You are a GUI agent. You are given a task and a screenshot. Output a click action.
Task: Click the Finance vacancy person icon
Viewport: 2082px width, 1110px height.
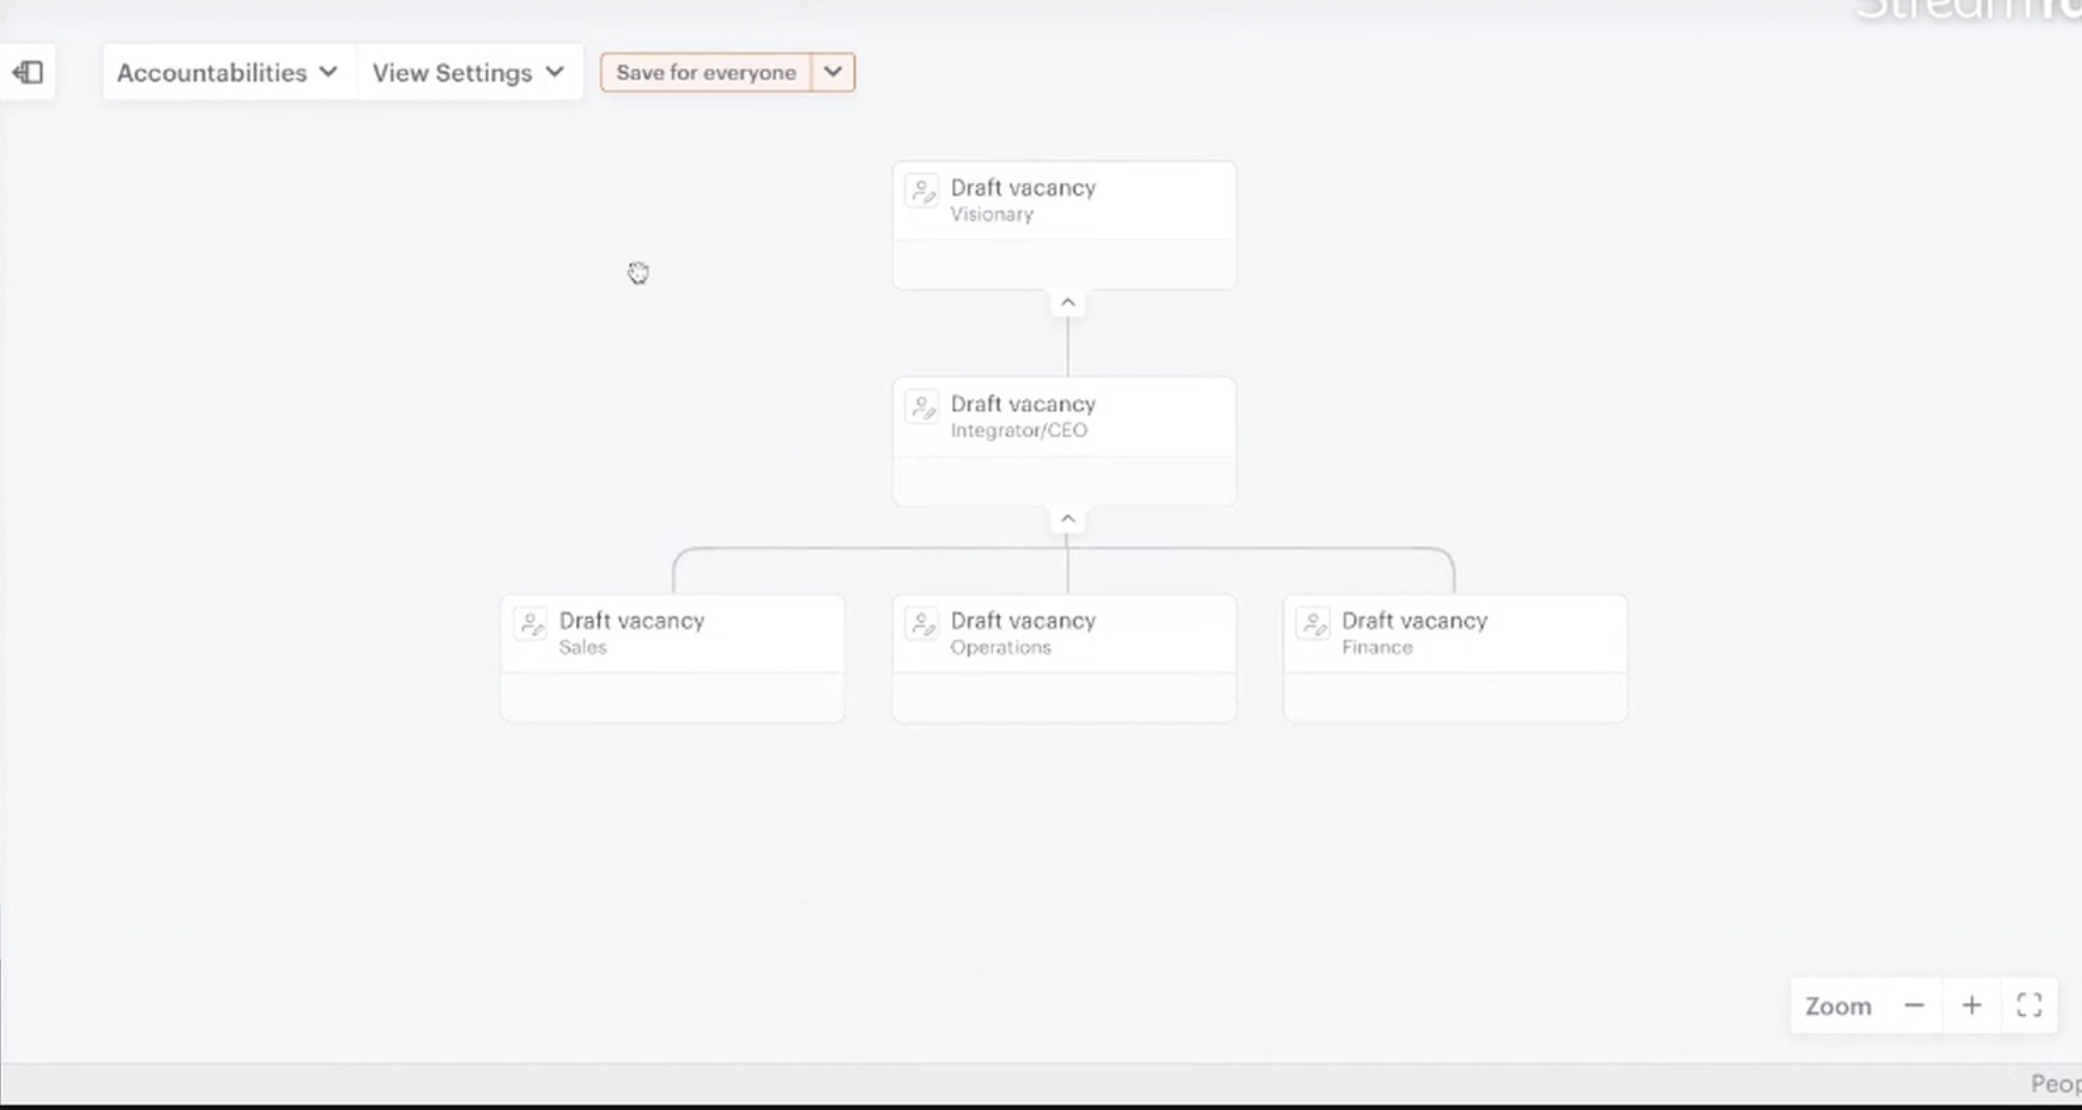tap(1313, 625)
